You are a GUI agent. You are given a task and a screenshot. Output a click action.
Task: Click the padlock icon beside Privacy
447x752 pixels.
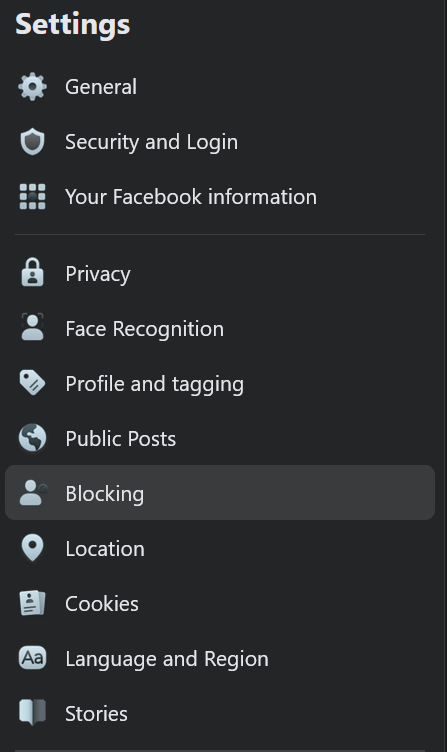pyautogui.click(x=33, y=273)
